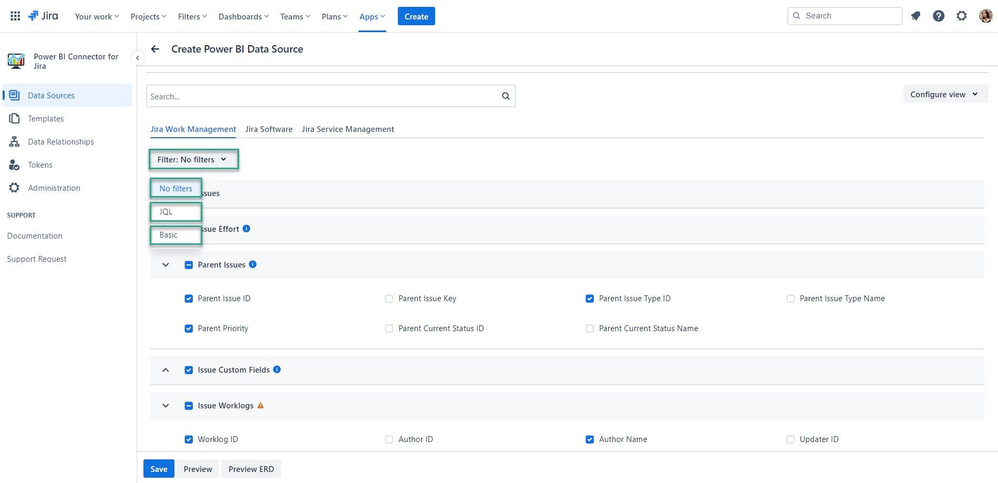Switch to Jira Service Management tab
This screenshot has height=483, width=998.
point(348,129)
